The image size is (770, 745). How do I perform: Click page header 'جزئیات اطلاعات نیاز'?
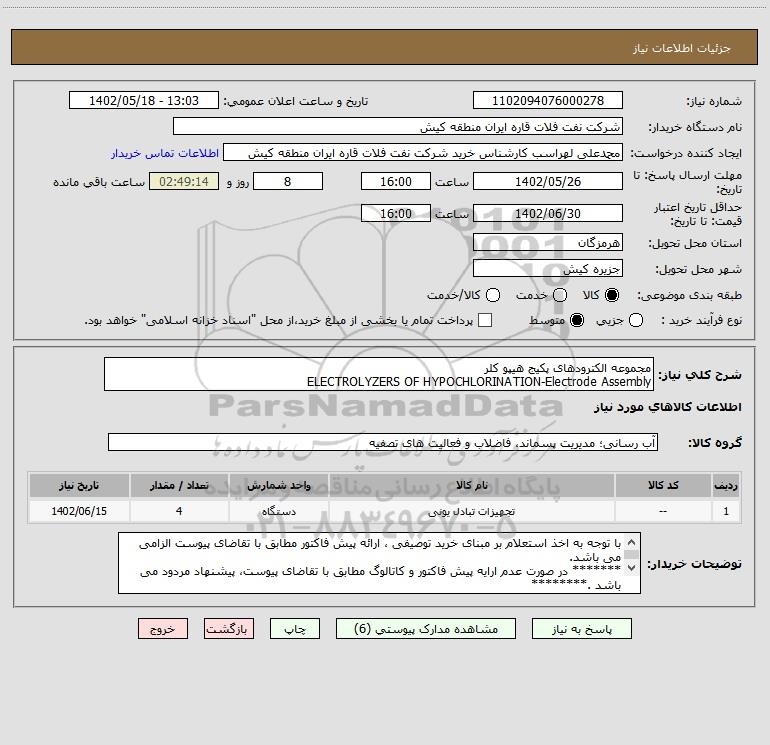(682, 48)
